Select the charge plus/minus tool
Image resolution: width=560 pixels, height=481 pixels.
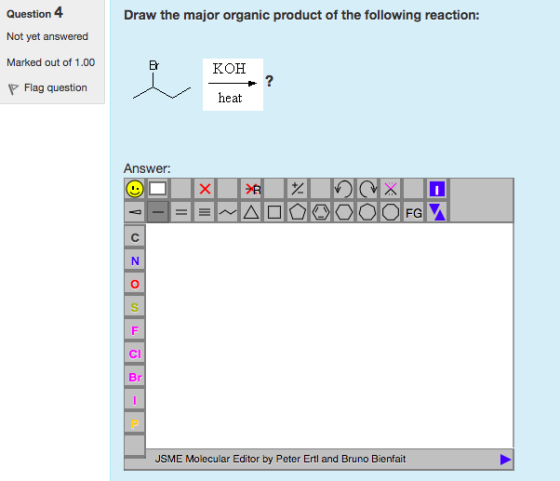(x=298, y=189)
